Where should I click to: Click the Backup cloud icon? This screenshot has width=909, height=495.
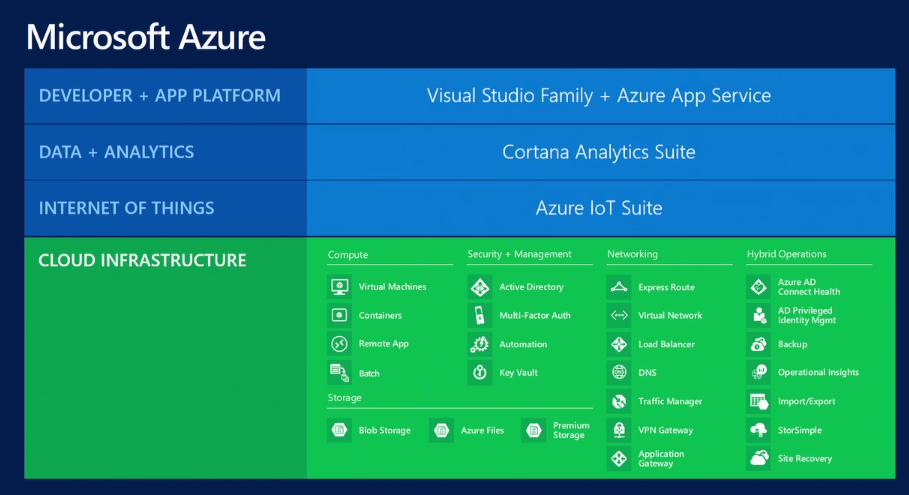759,344
